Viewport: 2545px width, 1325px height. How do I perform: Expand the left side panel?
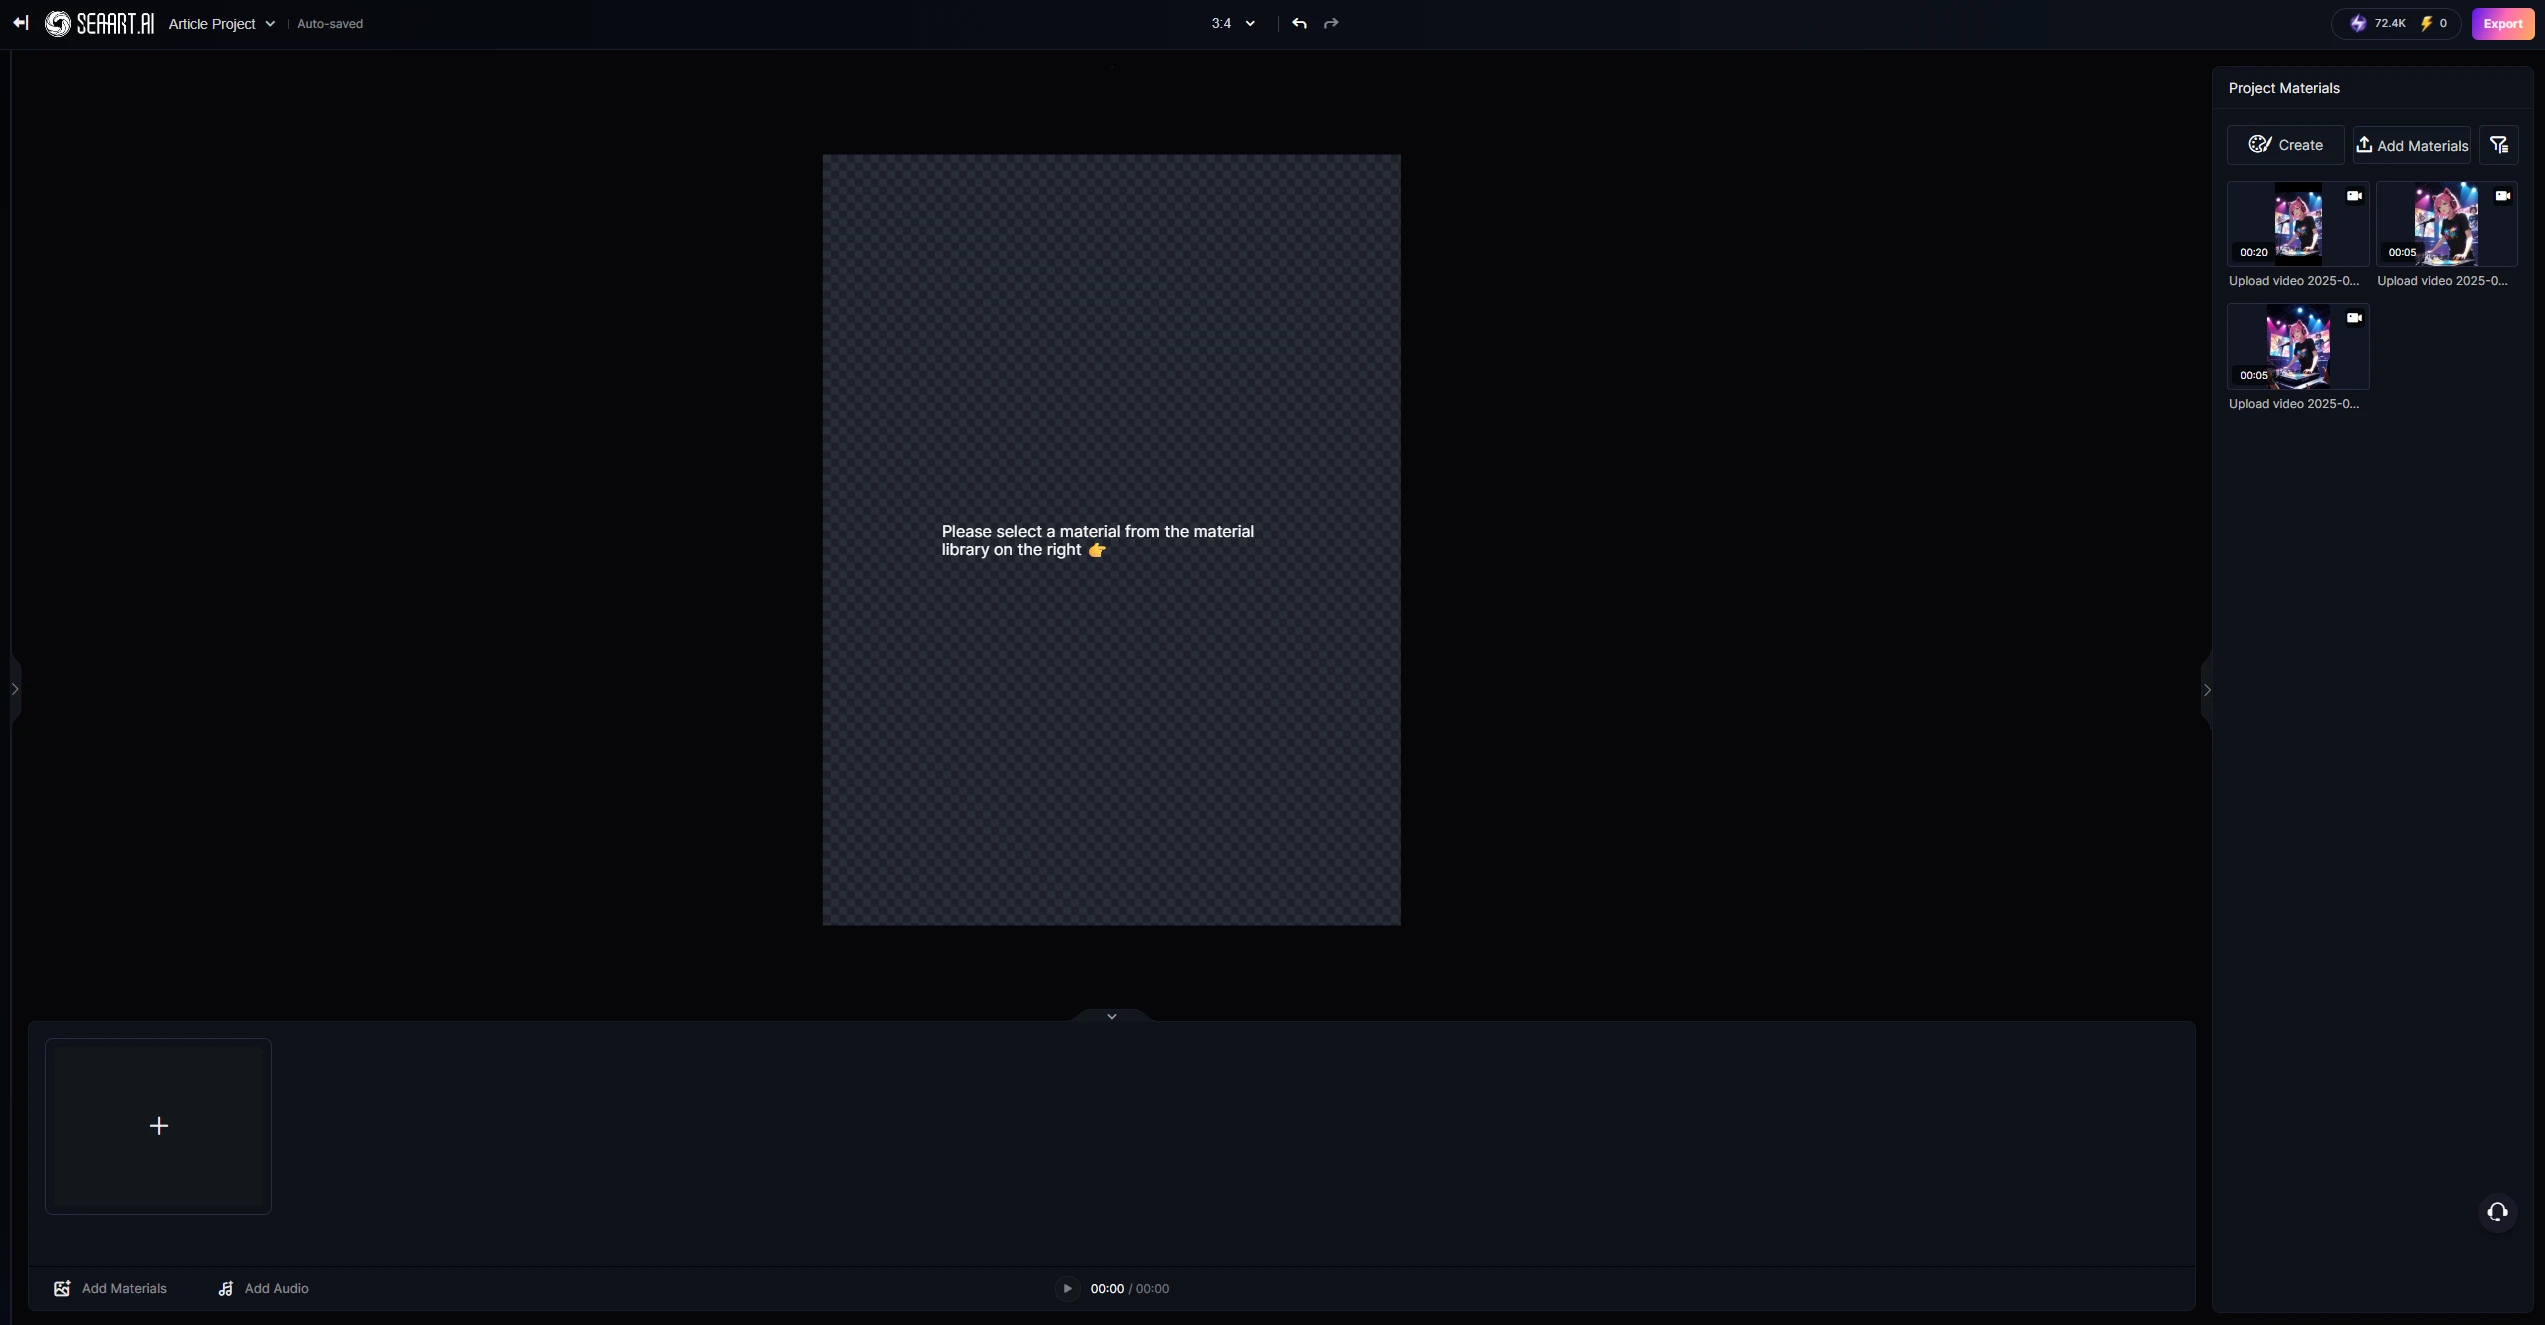coord(15,689)
